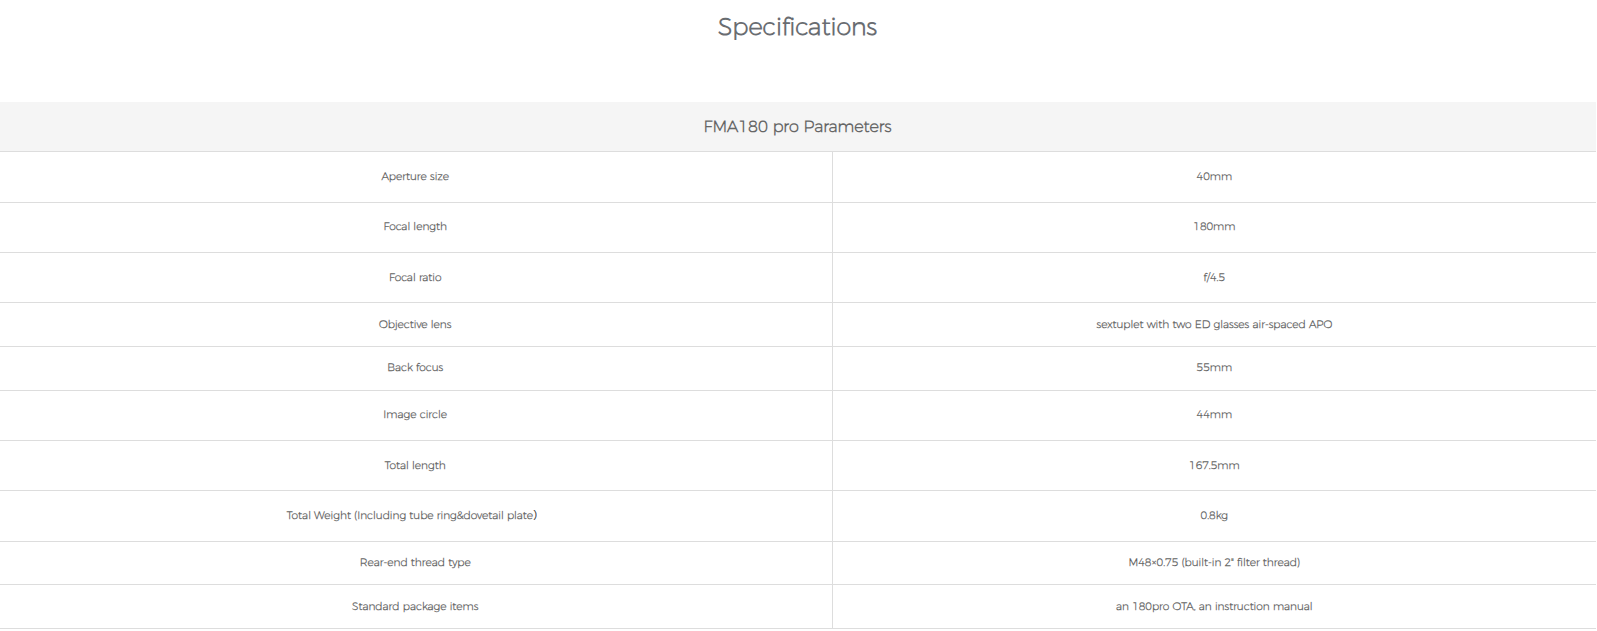Viewport: 1597px width, 631px height.
Task: Select the Focal length label
Action: pyautogui.click(x=415, y=227)
